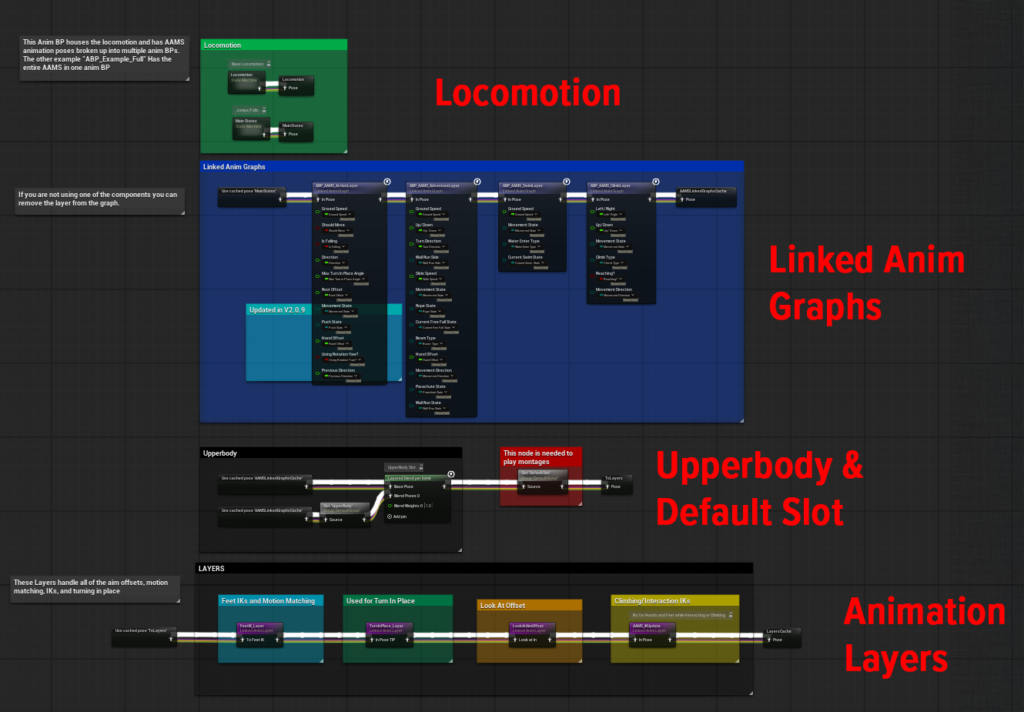This screenshot has width=1024, height=712.
Task: Toggle the Should Move pin on ActionLayer
Action: click(x=318, y=226)
